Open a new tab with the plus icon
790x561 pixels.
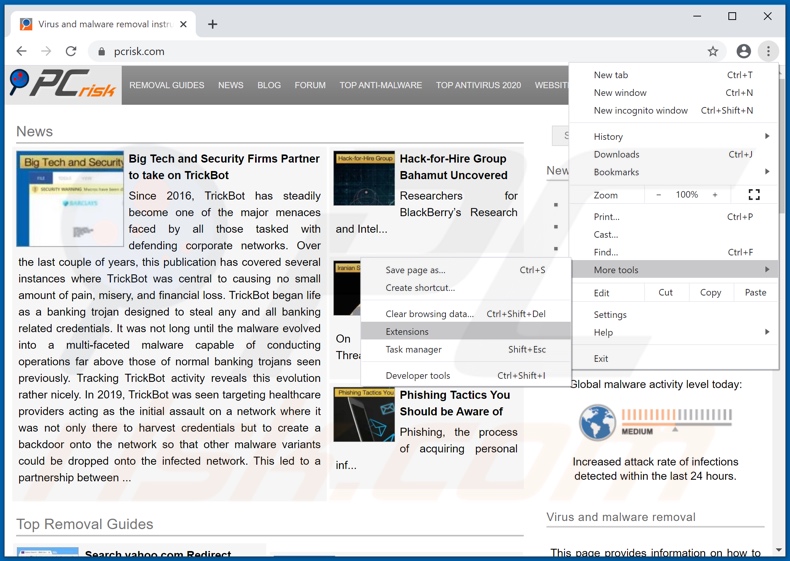coord(213,24)
